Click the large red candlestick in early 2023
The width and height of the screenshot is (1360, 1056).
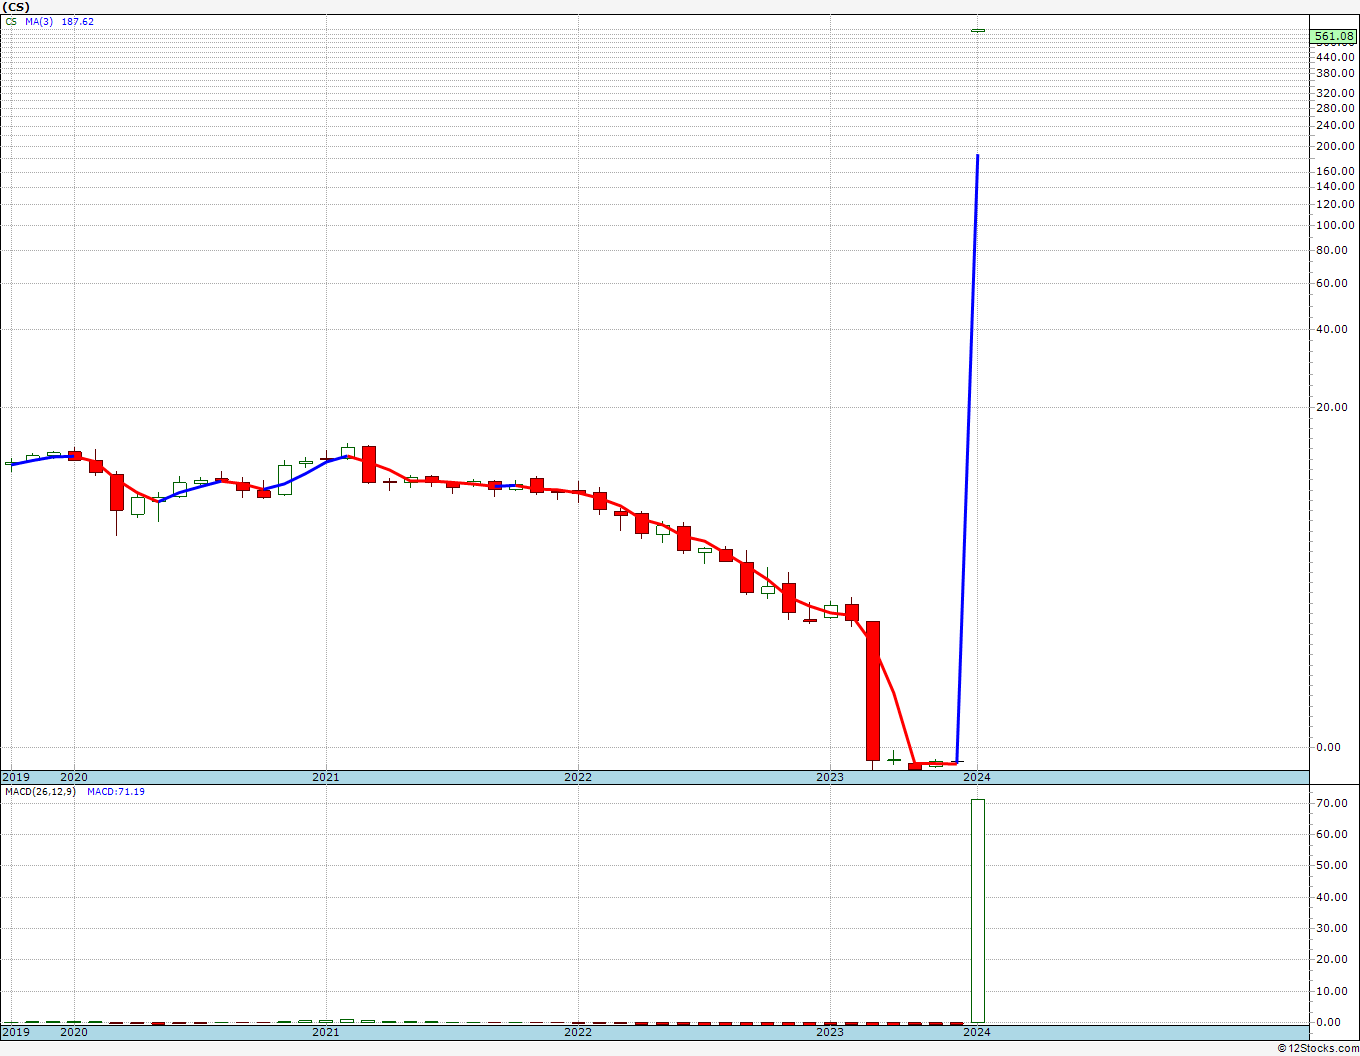tap(873, 691)
